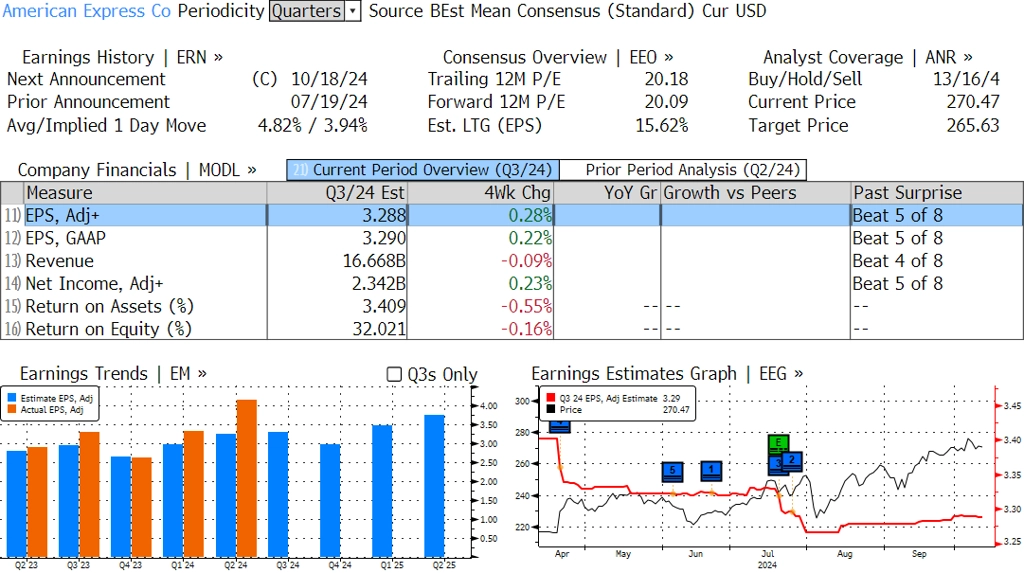
Task: Click the Est. LTG (EPS) value 15.62%
Action: [x=662, y=125]
